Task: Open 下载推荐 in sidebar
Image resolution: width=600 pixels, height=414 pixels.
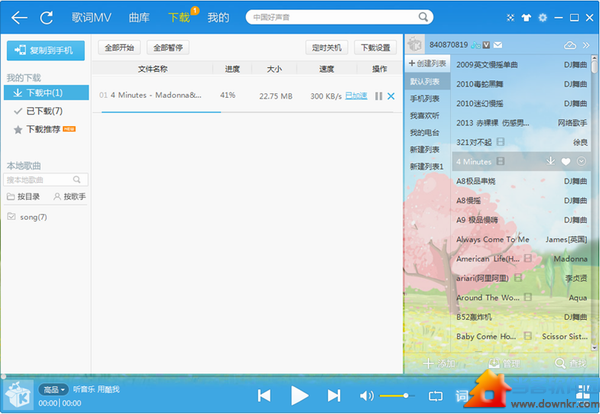Action: (x=46, y=129)
